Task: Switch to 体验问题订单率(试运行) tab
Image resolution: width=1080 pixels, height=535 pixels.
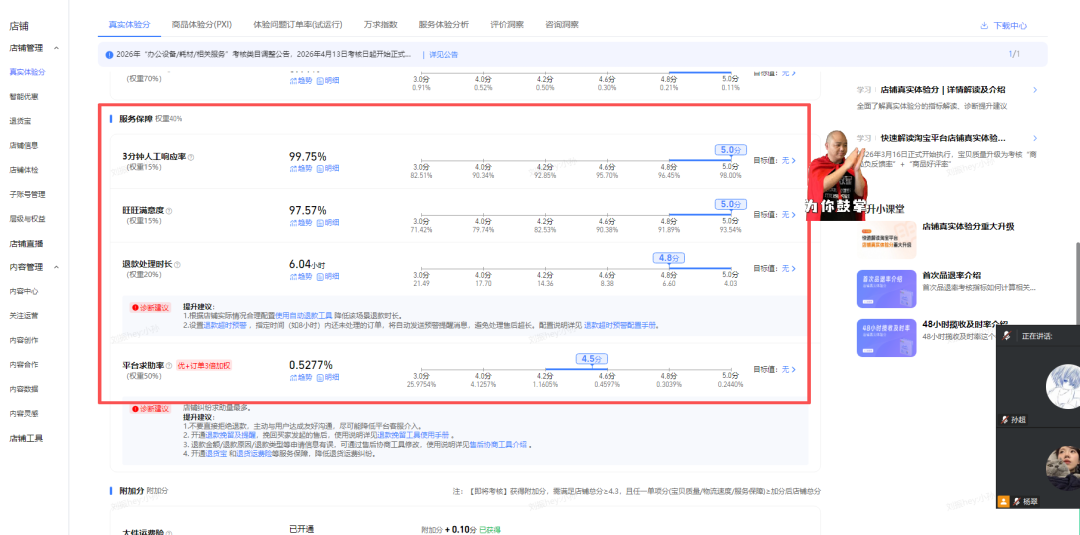Action: (x=298, y=25)
